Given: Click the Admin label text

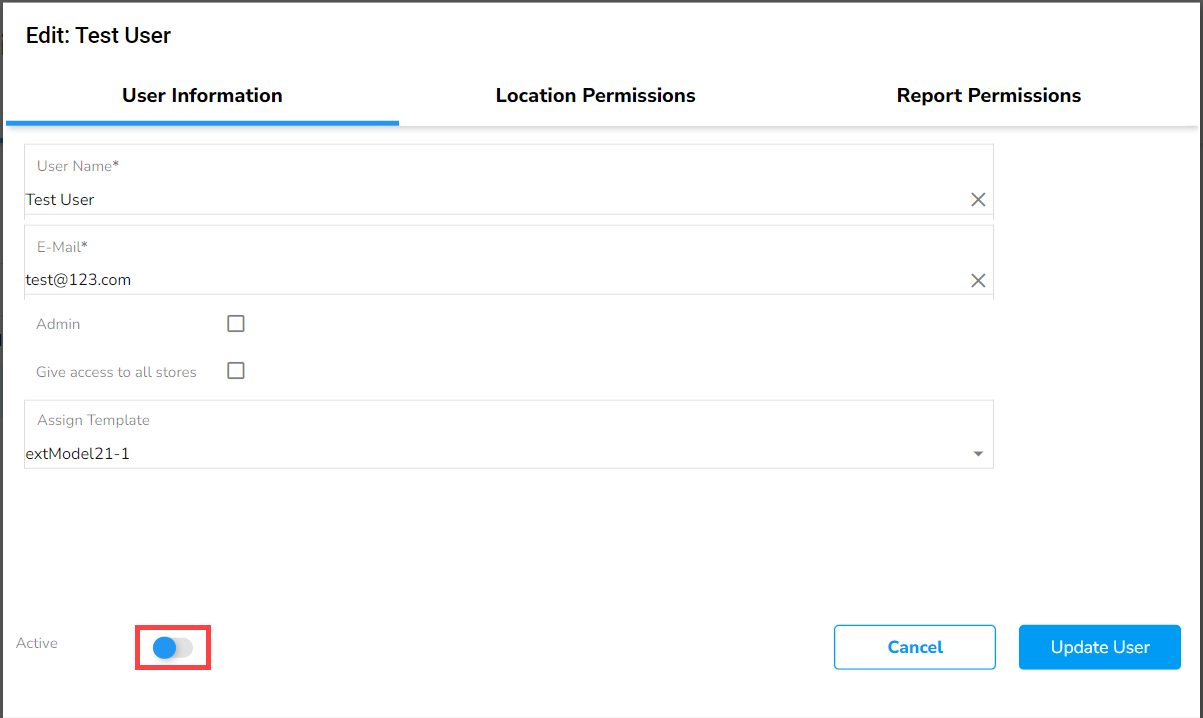Looking at the screenshot, I should pos(58,324).
